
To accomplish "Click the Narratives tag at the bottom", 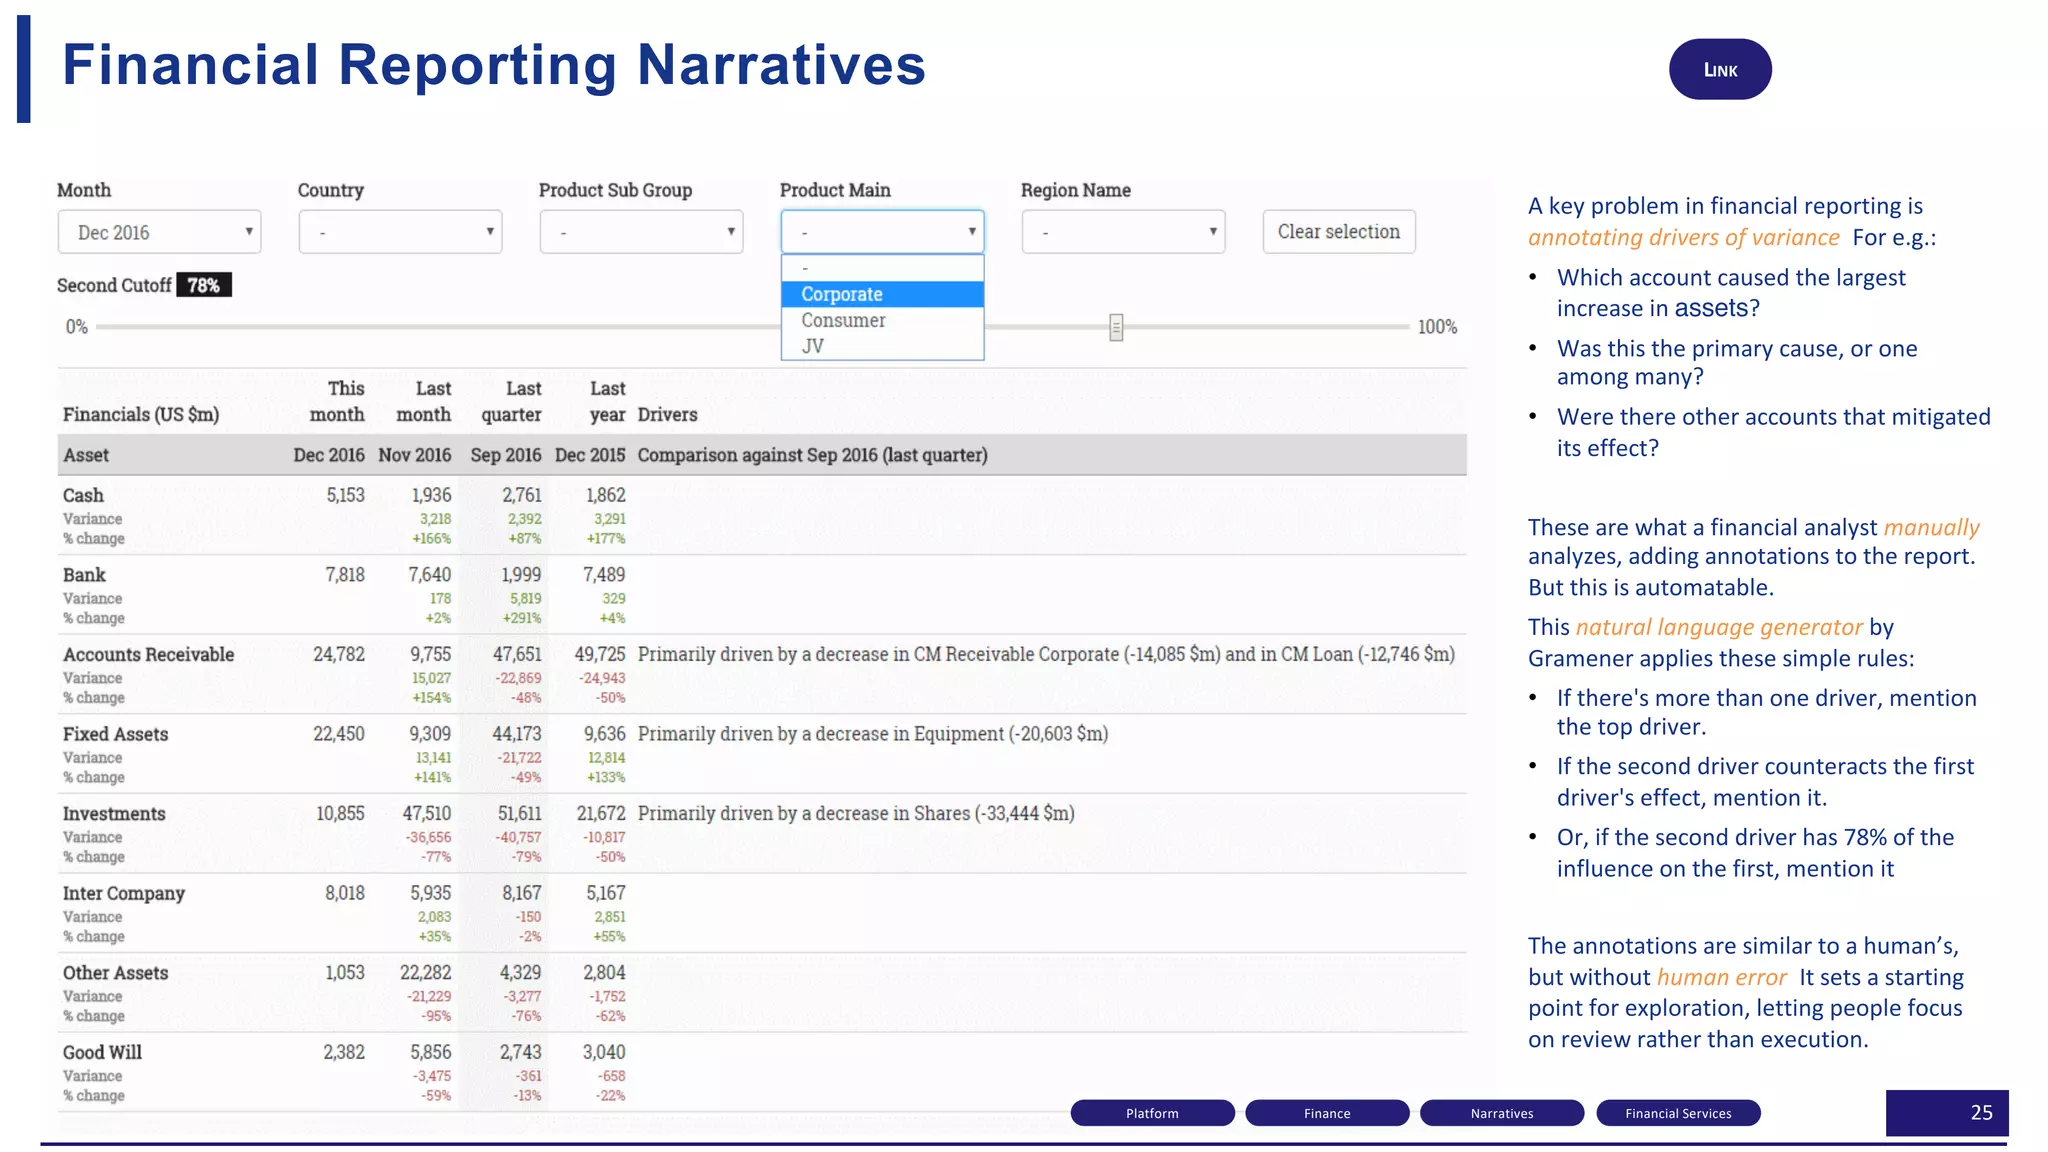I will [x=1502, y=1113].
